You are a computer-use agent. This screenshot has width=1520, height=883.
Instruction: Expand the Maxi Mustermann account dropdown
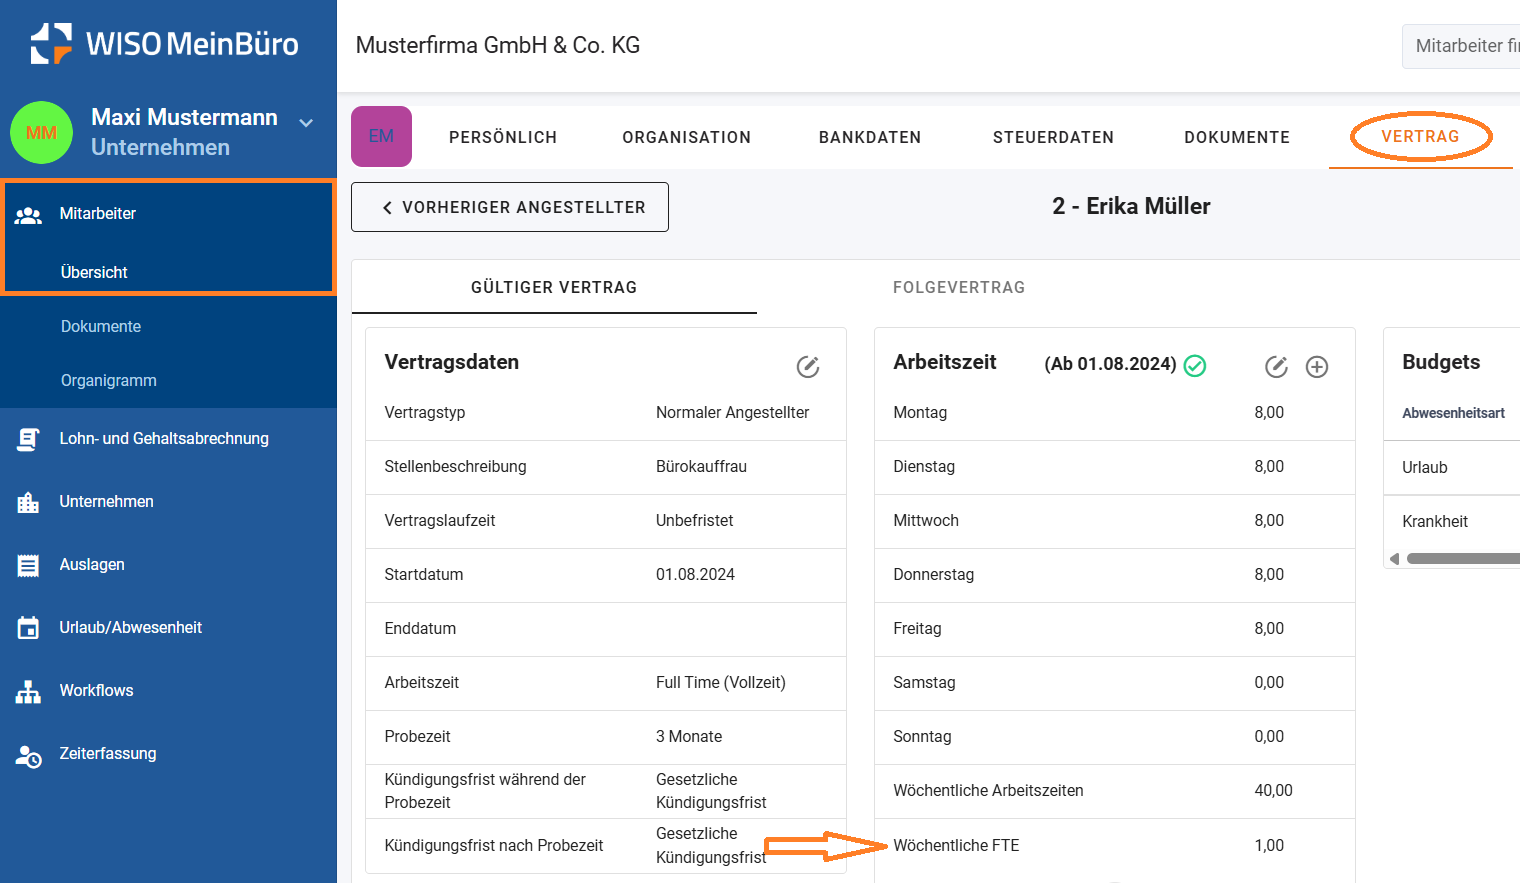pos(306,123)
